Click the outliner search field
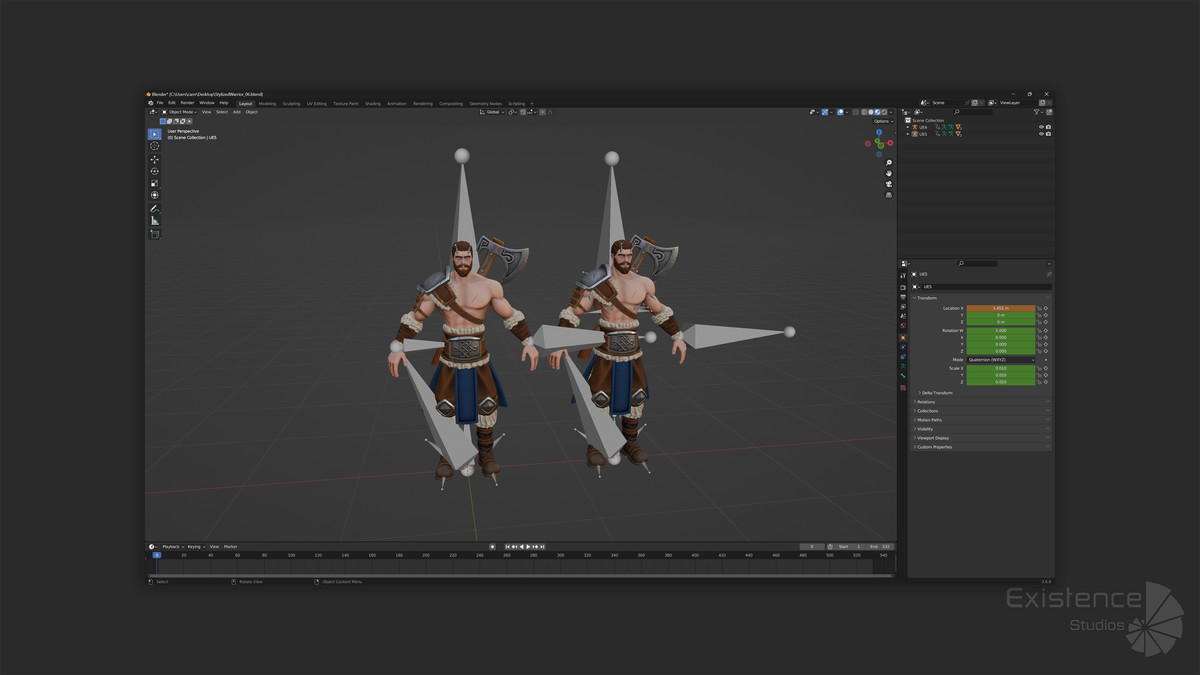 pyautogui.click(x=973, y=112)
